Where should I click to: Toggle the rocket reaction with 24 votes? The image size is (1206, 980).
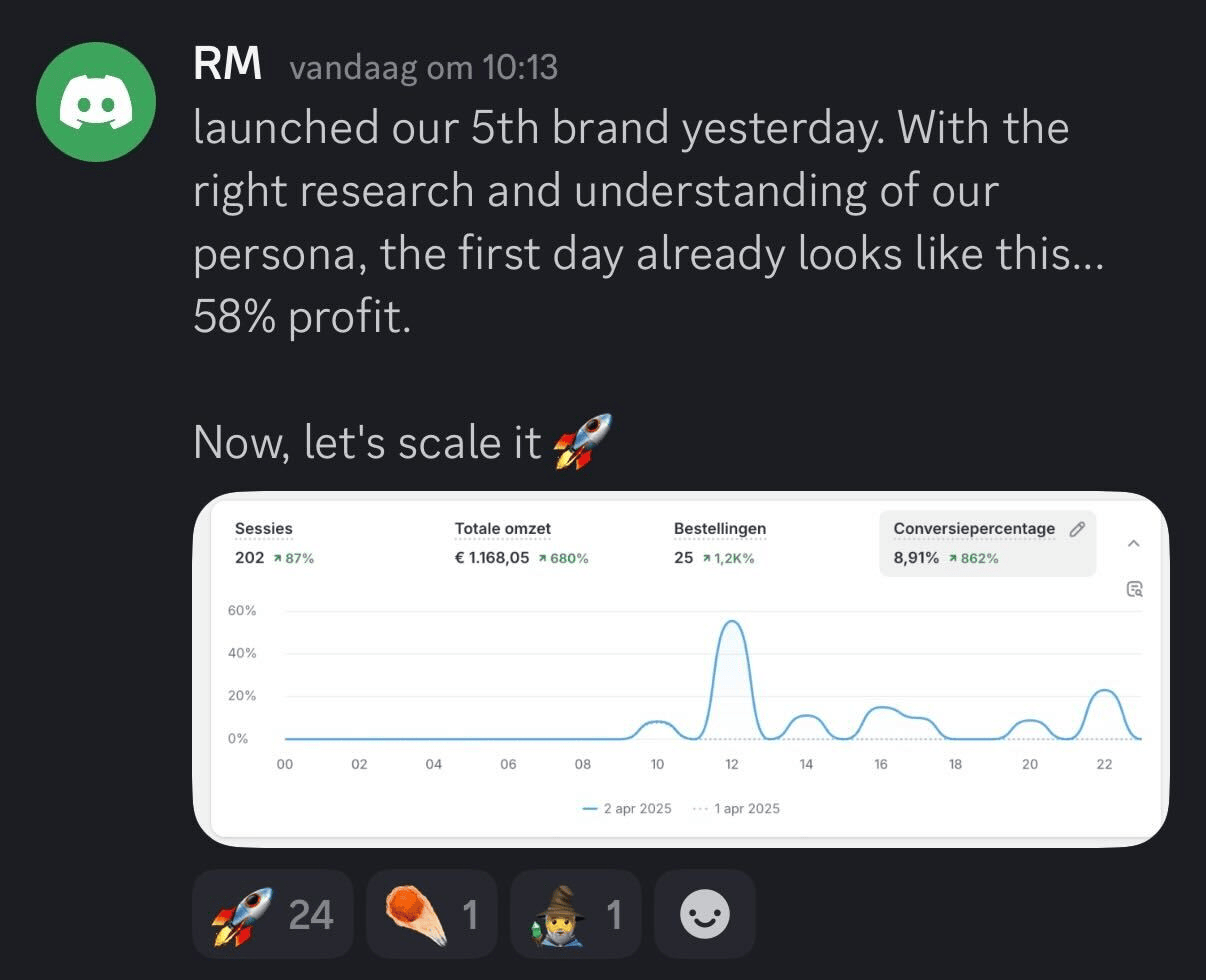click(272, 914)
